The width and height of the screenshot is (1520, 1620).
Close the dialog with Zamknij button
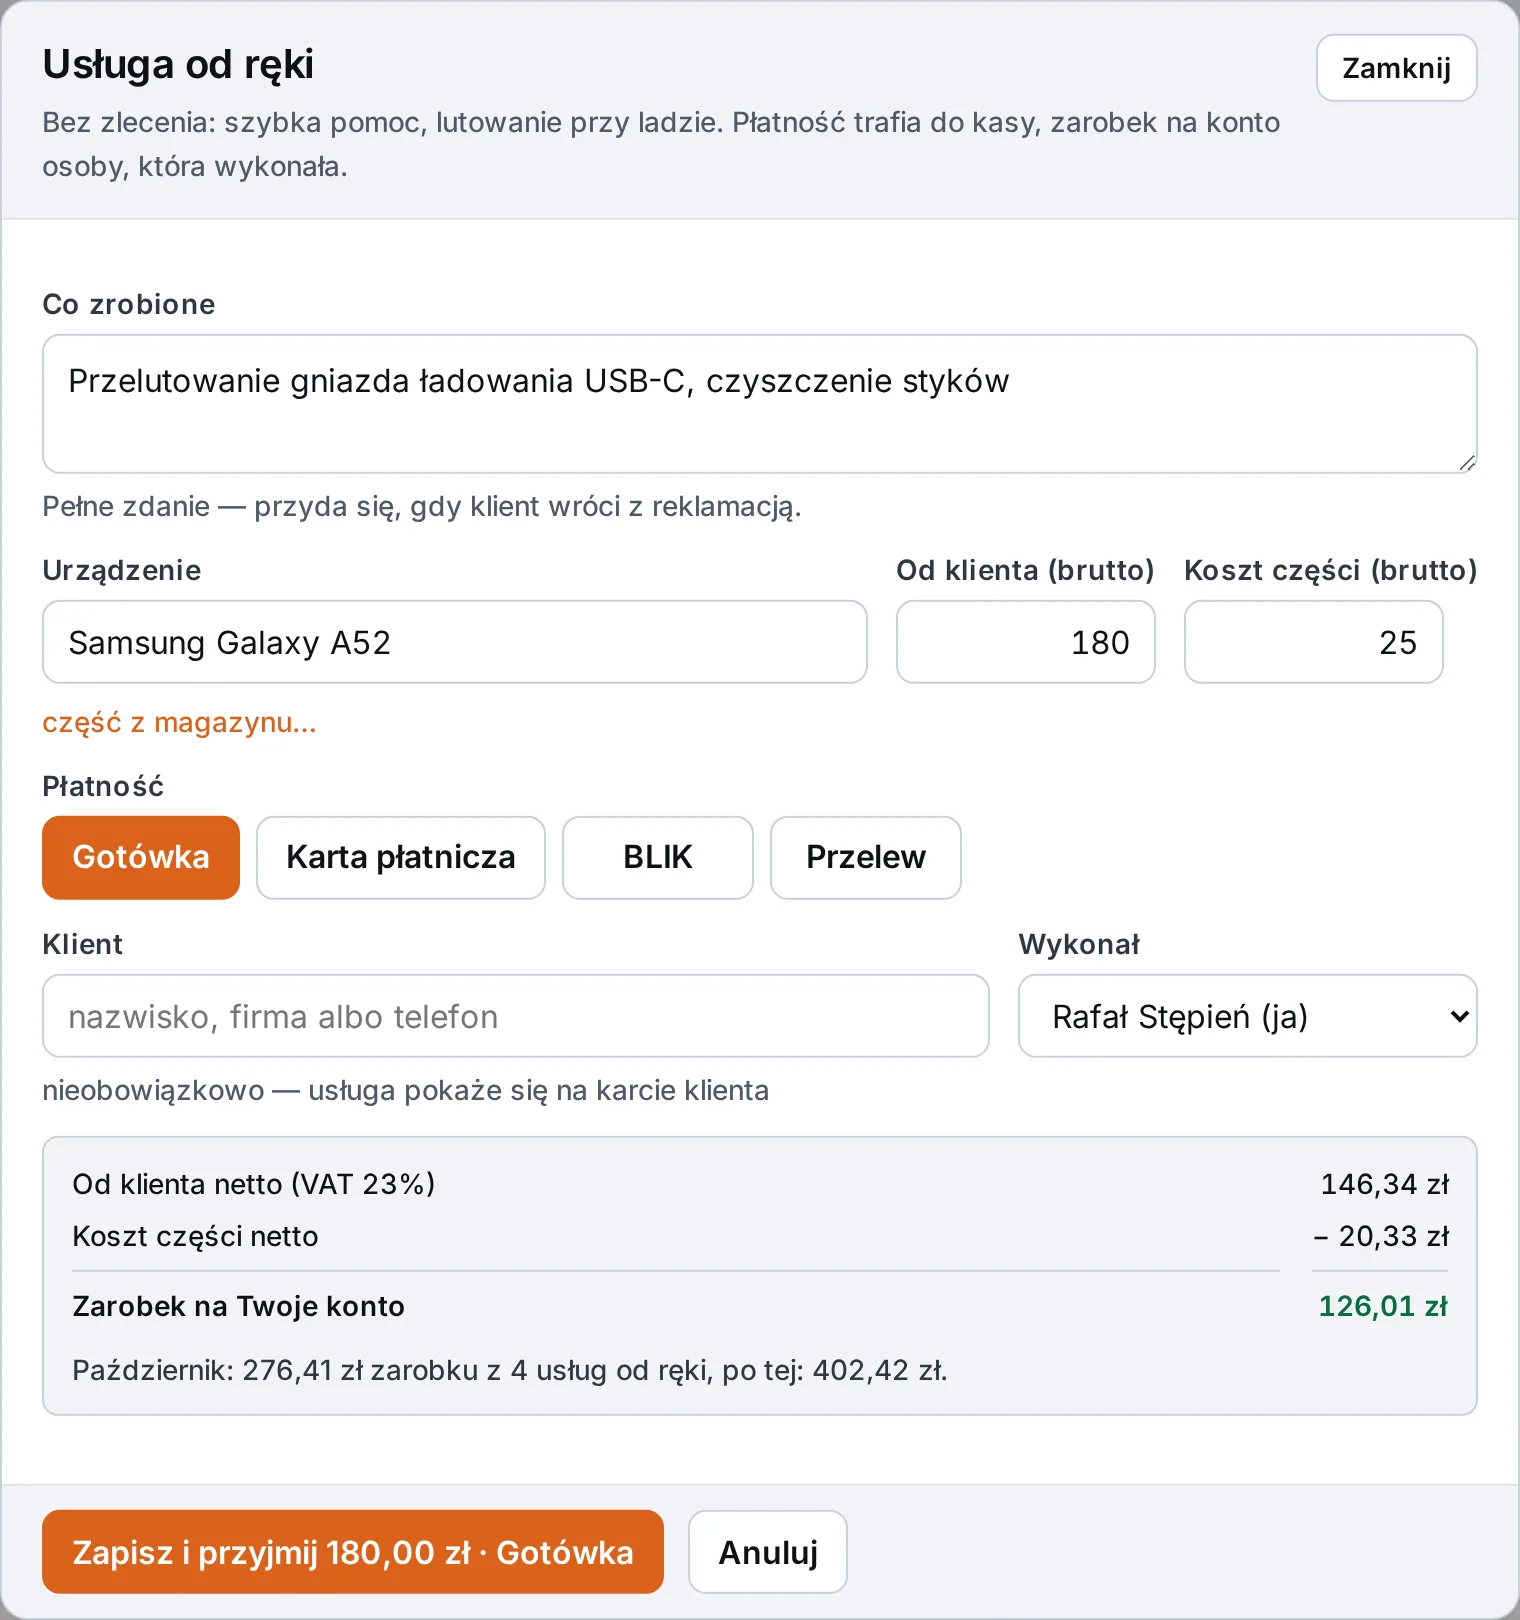tap(1396, 68)
